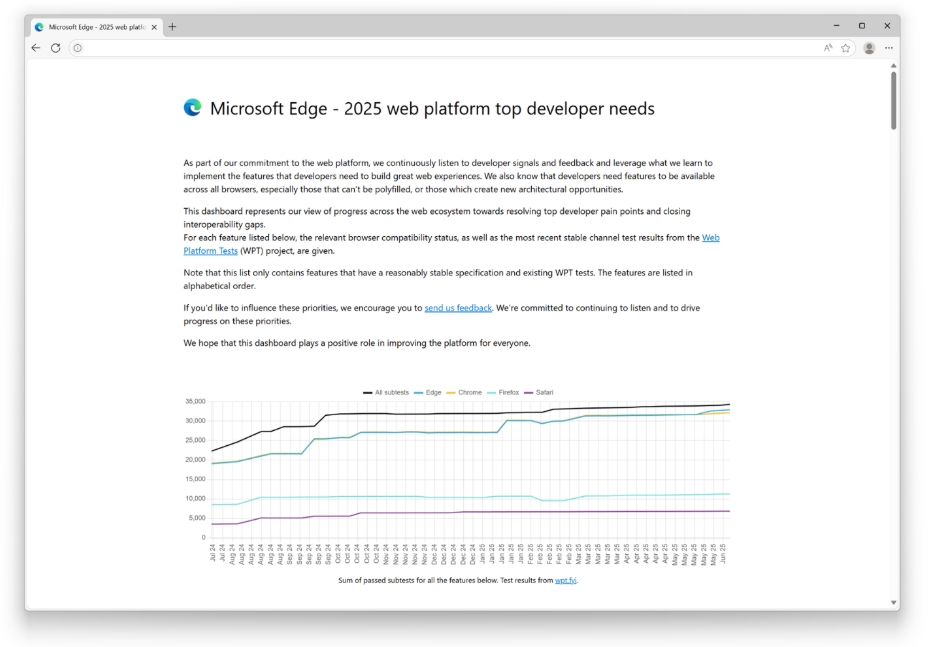Open a new tab with plus button

(x=173, y=26)
